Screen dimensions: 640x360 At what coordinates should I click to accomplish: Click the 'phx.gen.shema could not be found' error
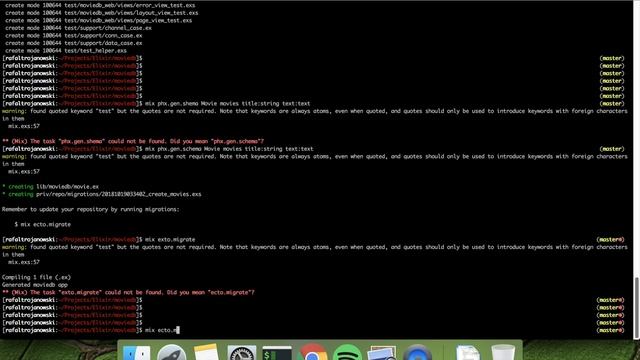133,141
